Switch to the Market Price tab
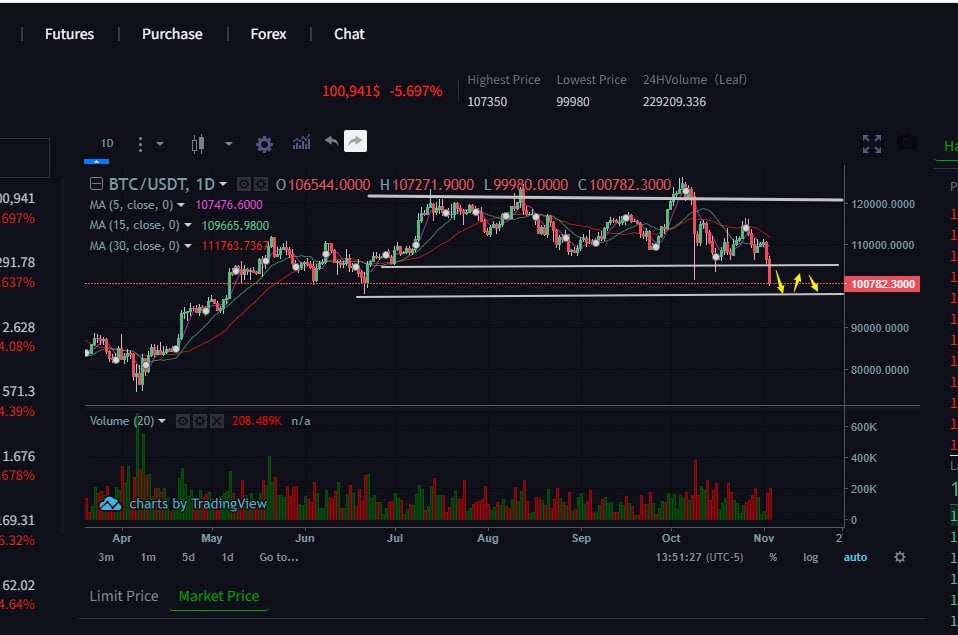 point(218,596)
